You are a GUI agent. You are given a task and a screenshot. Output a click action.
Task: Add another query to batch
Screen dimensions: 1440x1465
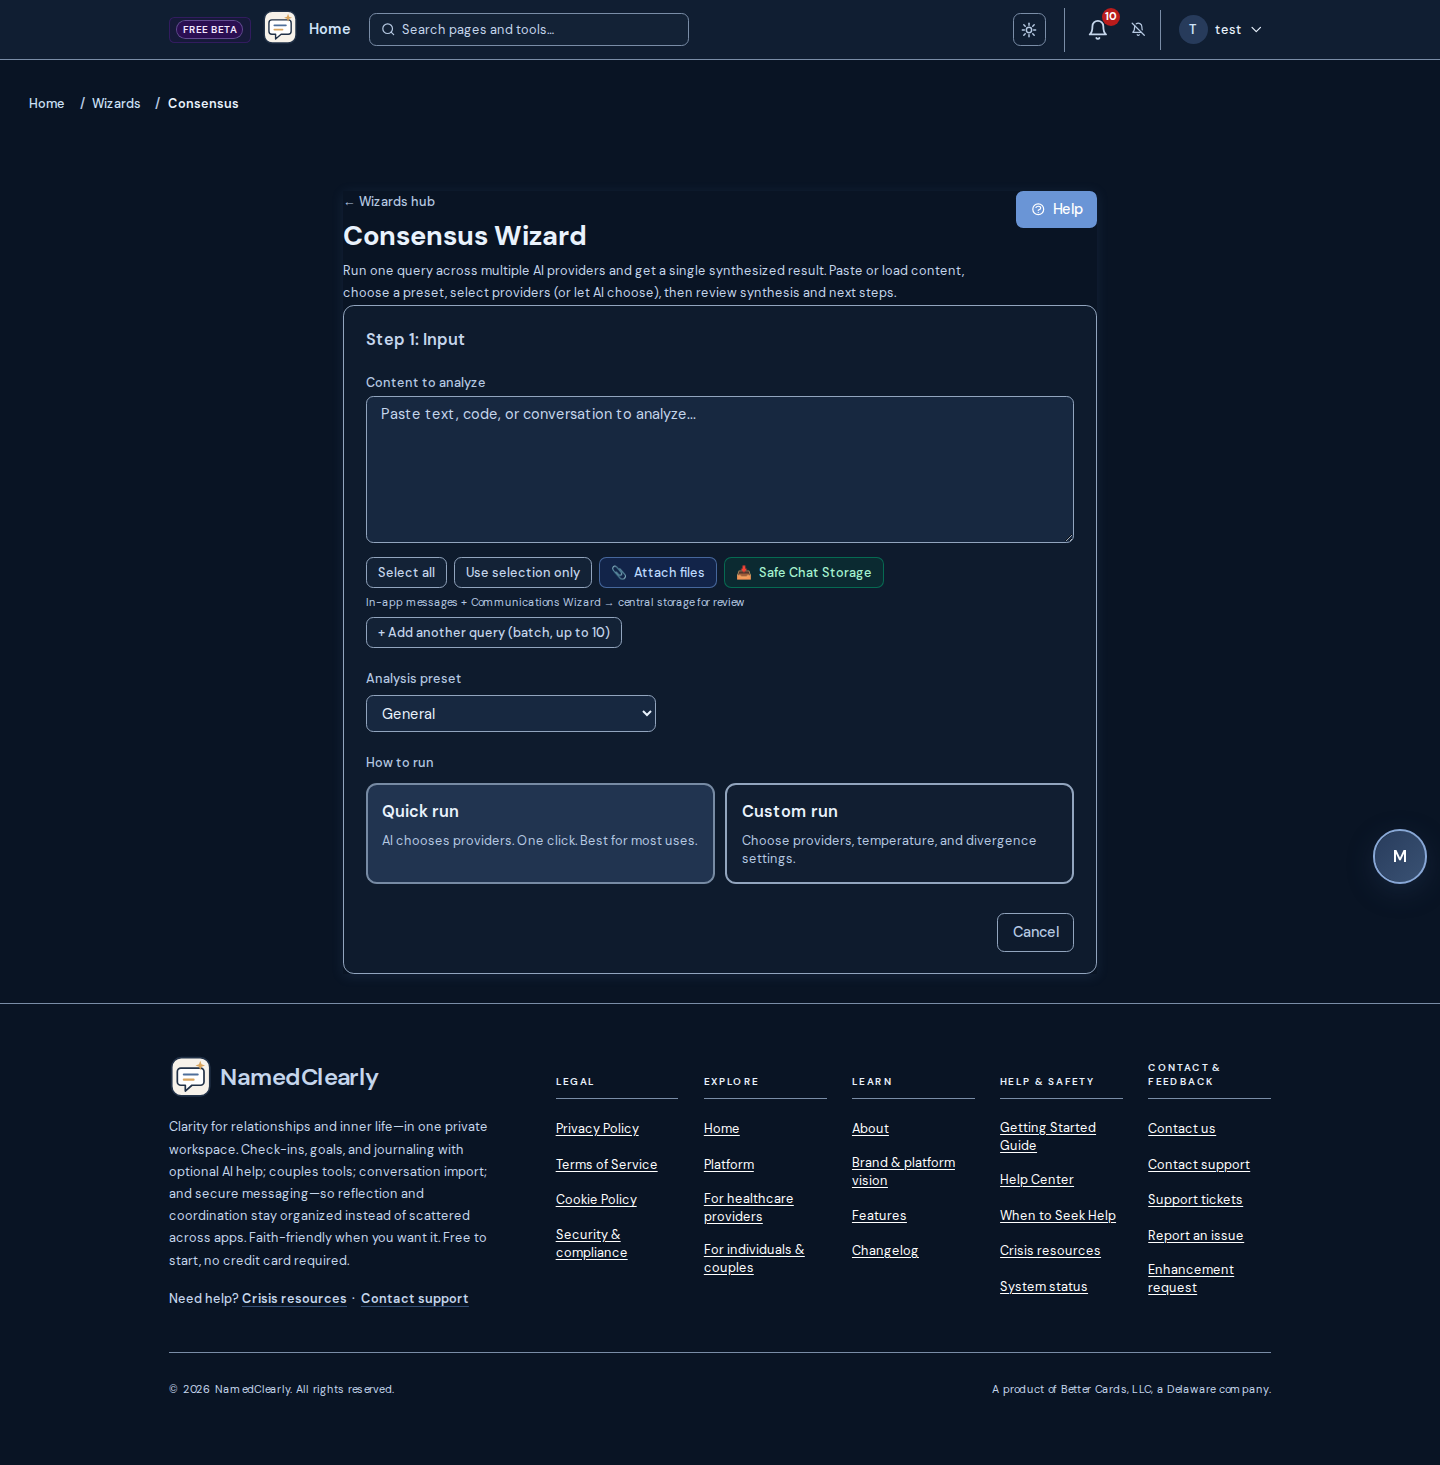pyautogui.click(x=494, y=632)
